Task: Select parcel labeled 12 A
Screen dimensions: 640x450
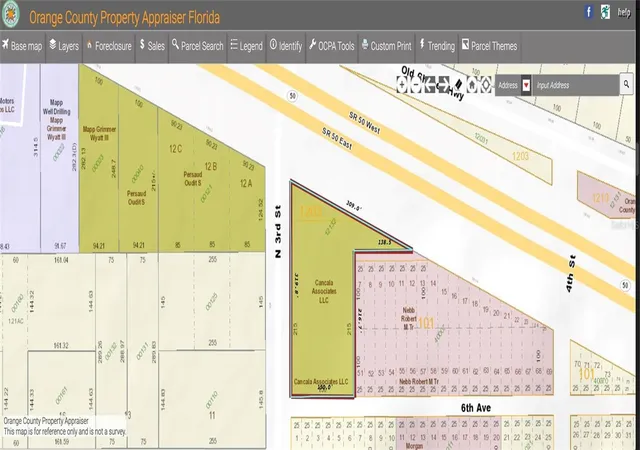Action: pos(246,184)
